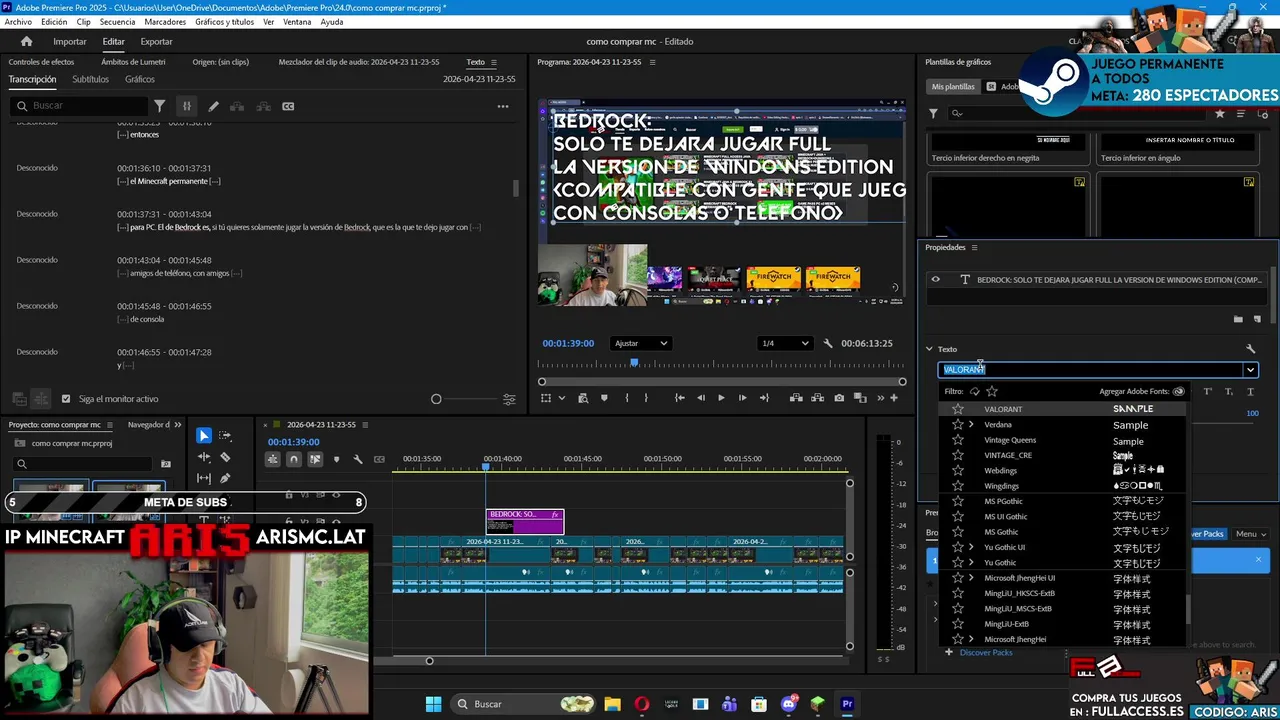Click the Lift button in Program monitor

tap(796, 398)
